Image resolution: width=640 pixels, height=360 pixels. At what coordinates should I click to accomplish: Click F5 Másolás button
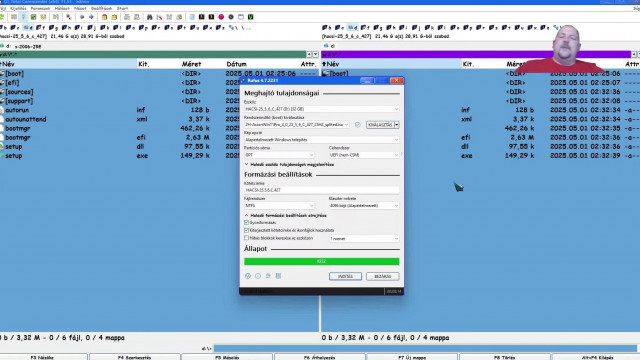tap(227, 357)
